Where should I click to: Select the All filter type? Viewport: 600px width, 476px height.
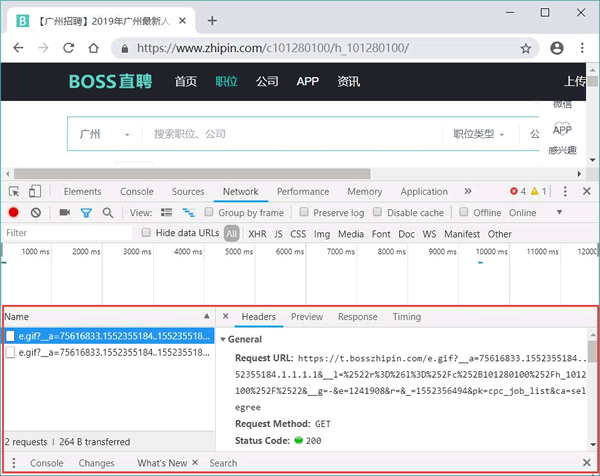tap(232, 234)
